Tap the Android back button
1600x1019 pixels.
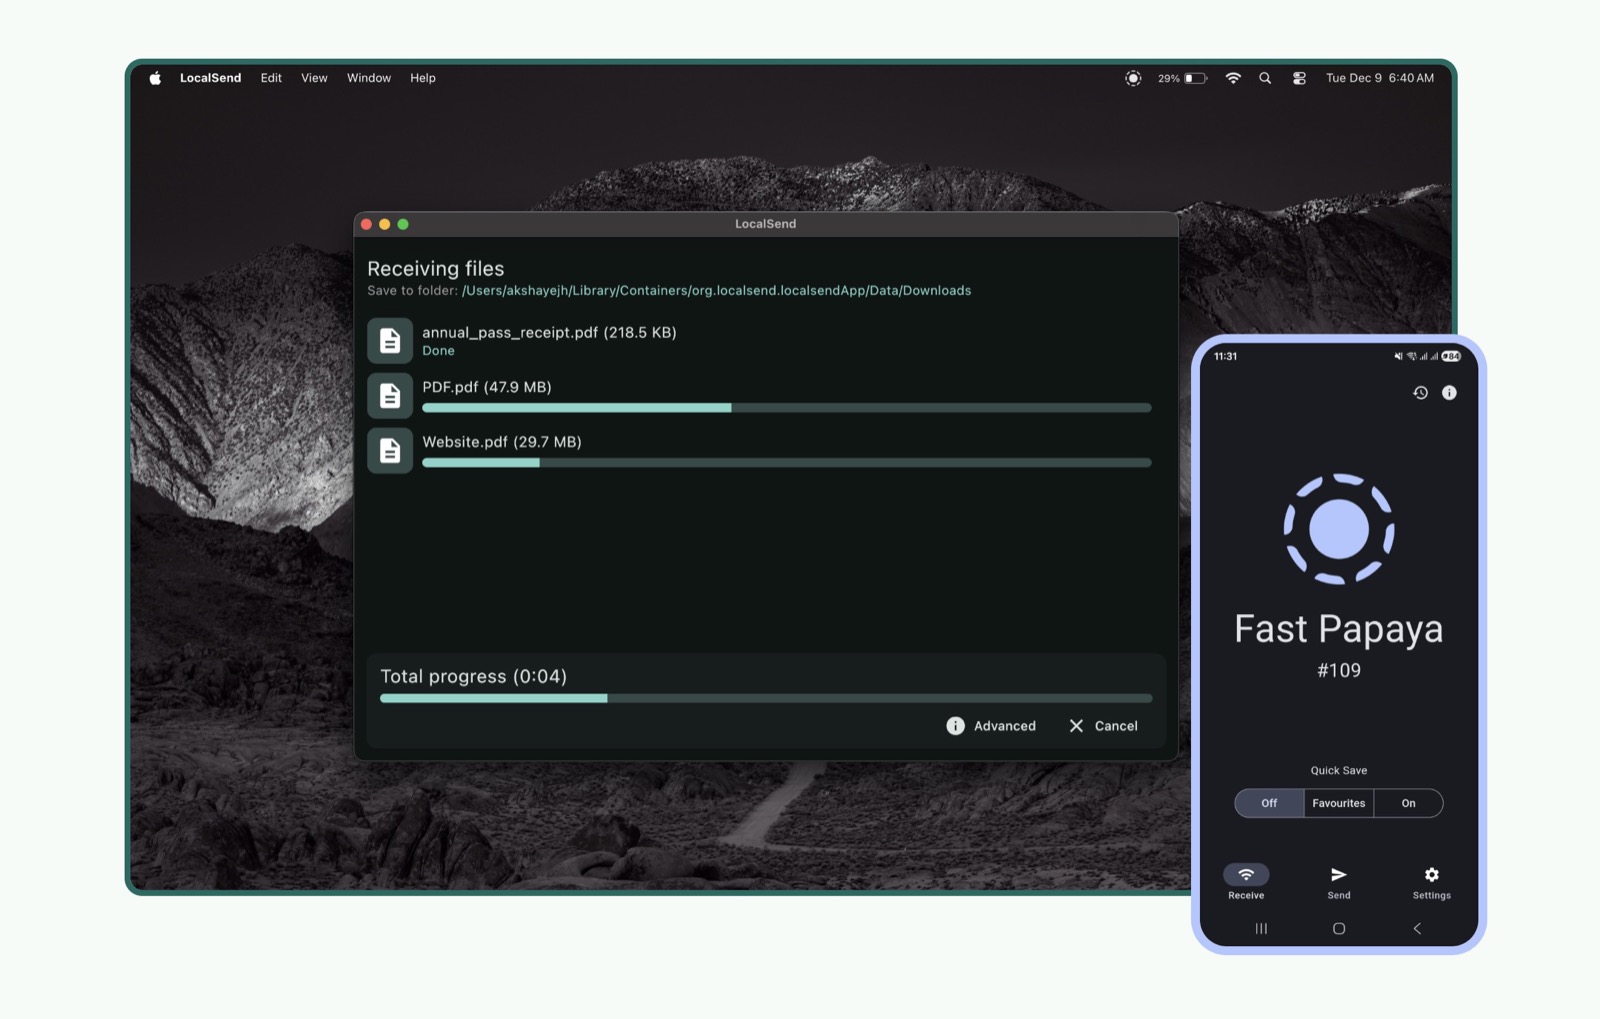point(1417,929)
